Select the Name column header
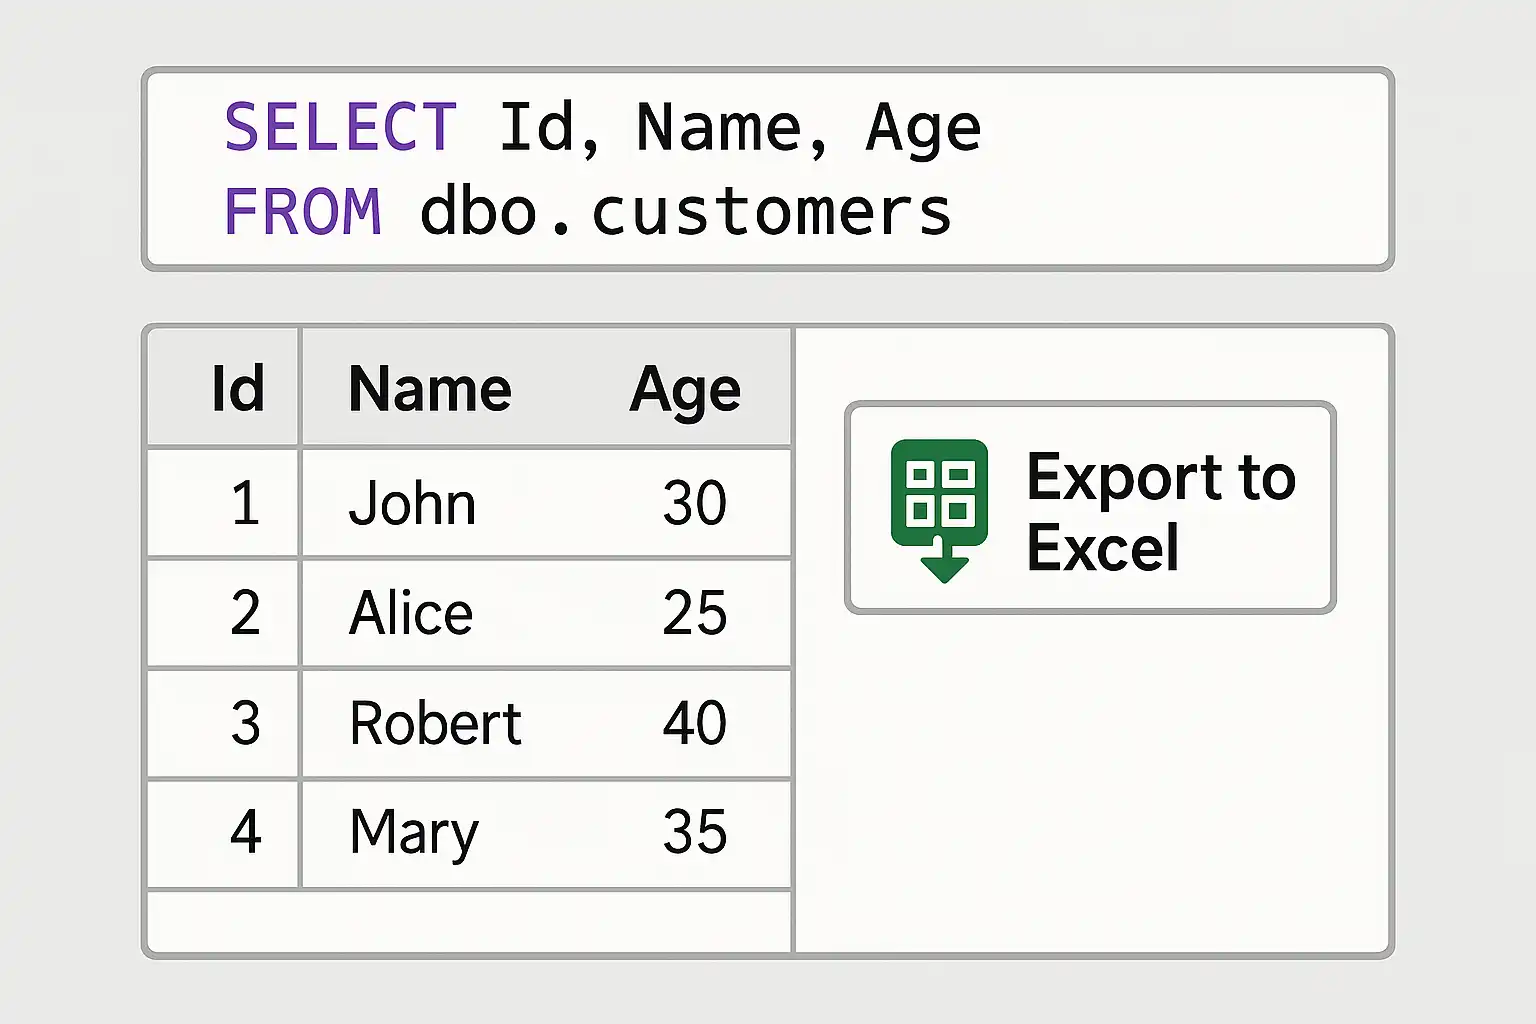 tap(430, 389)
